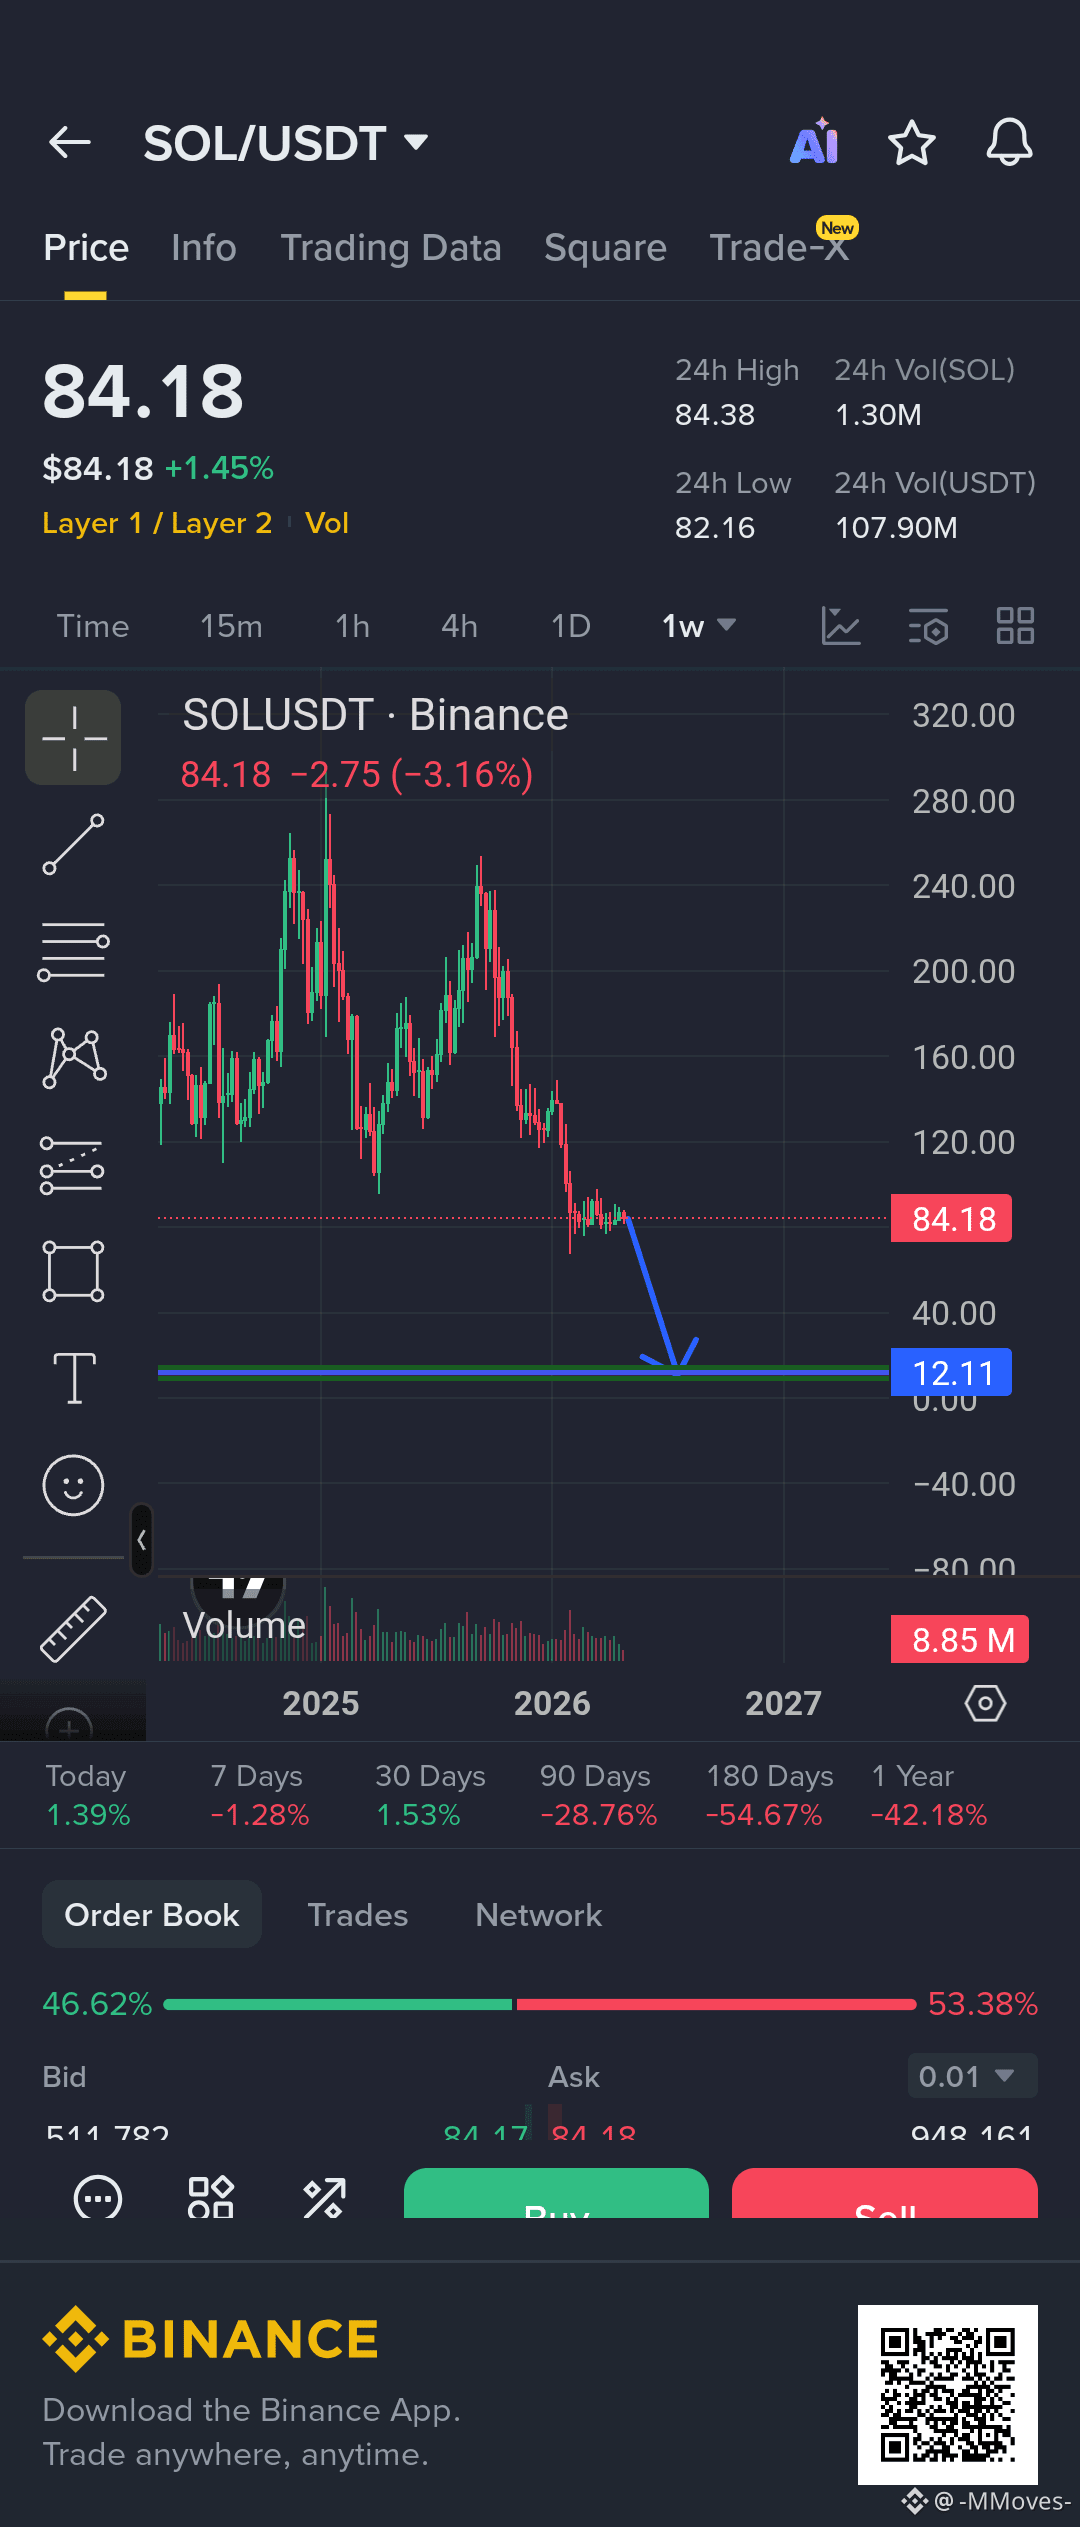Open the Trade-X tab

pyautogui.click(x=779, y=247)
